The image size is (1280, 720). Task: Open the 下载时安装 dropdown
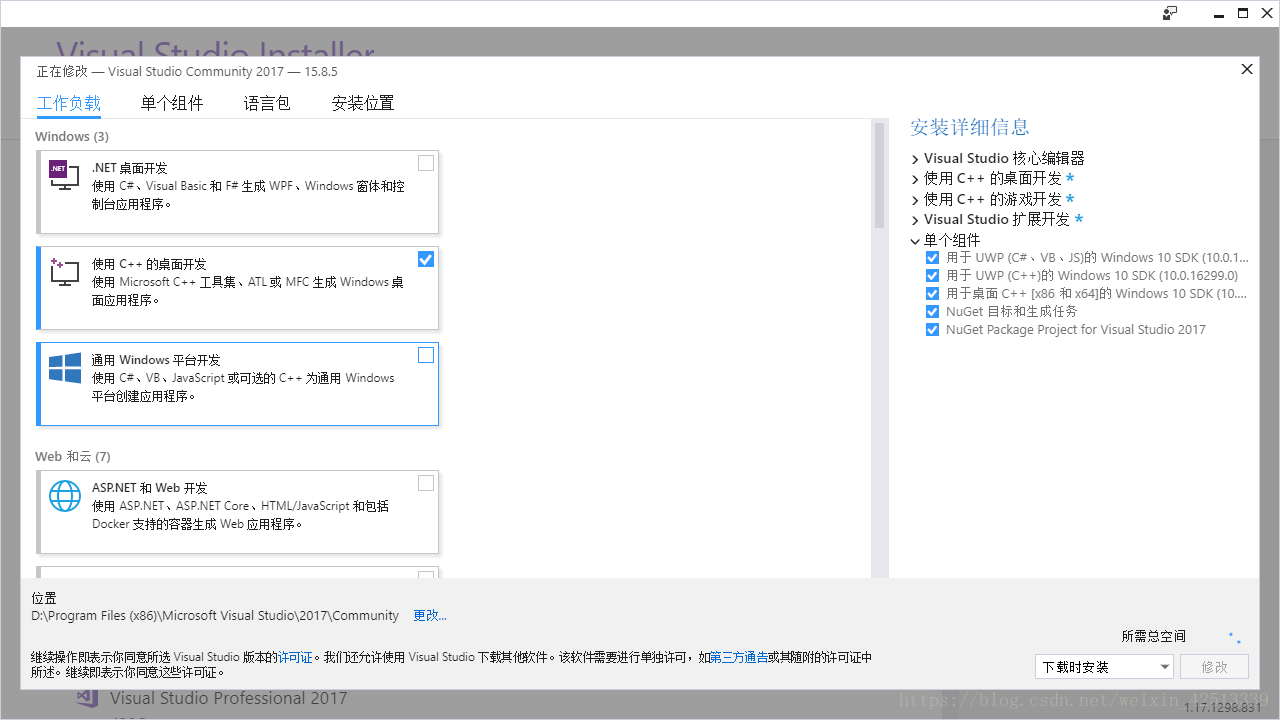click(x=1104, y=667)
